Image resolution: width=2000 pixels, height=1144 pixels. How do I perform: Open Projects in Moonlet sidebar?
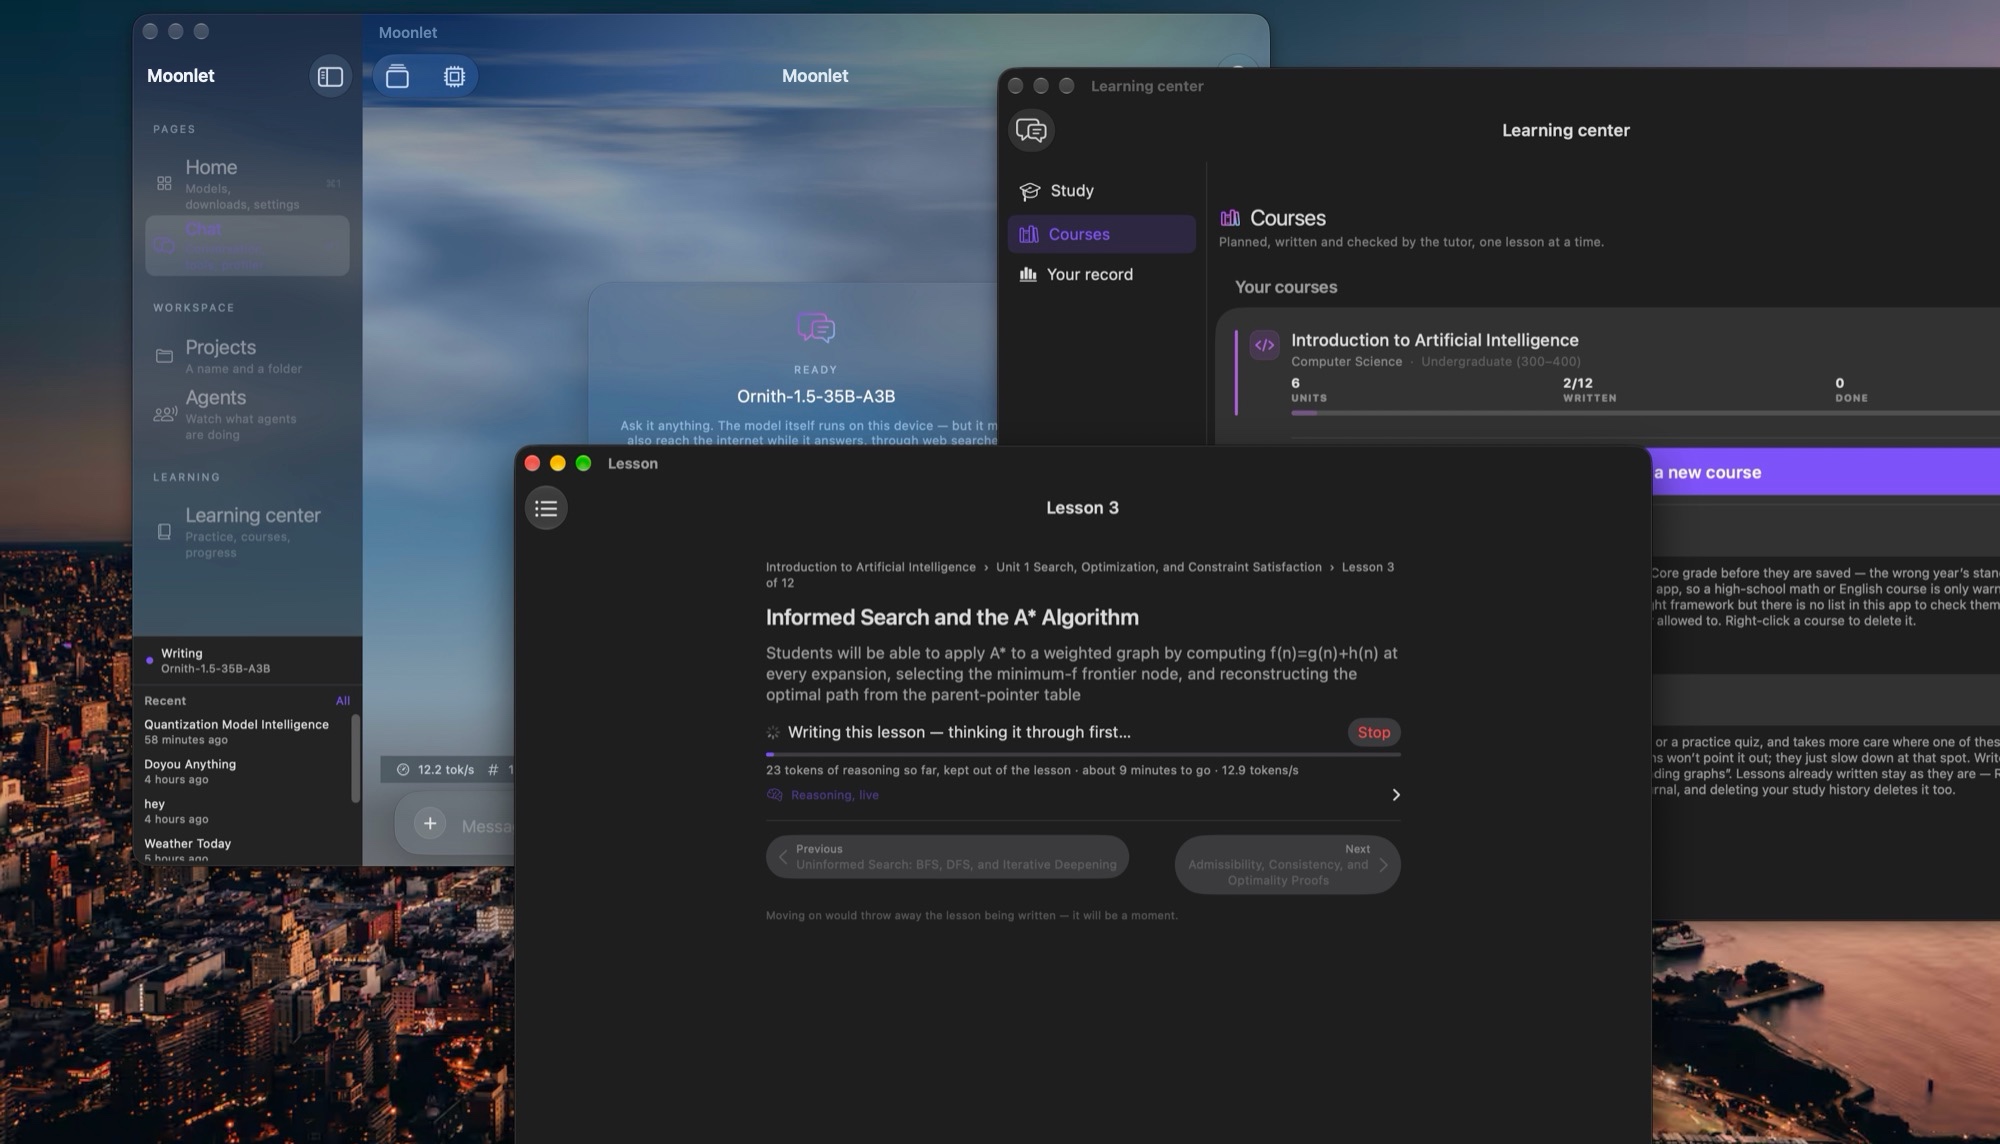point(247,356)
